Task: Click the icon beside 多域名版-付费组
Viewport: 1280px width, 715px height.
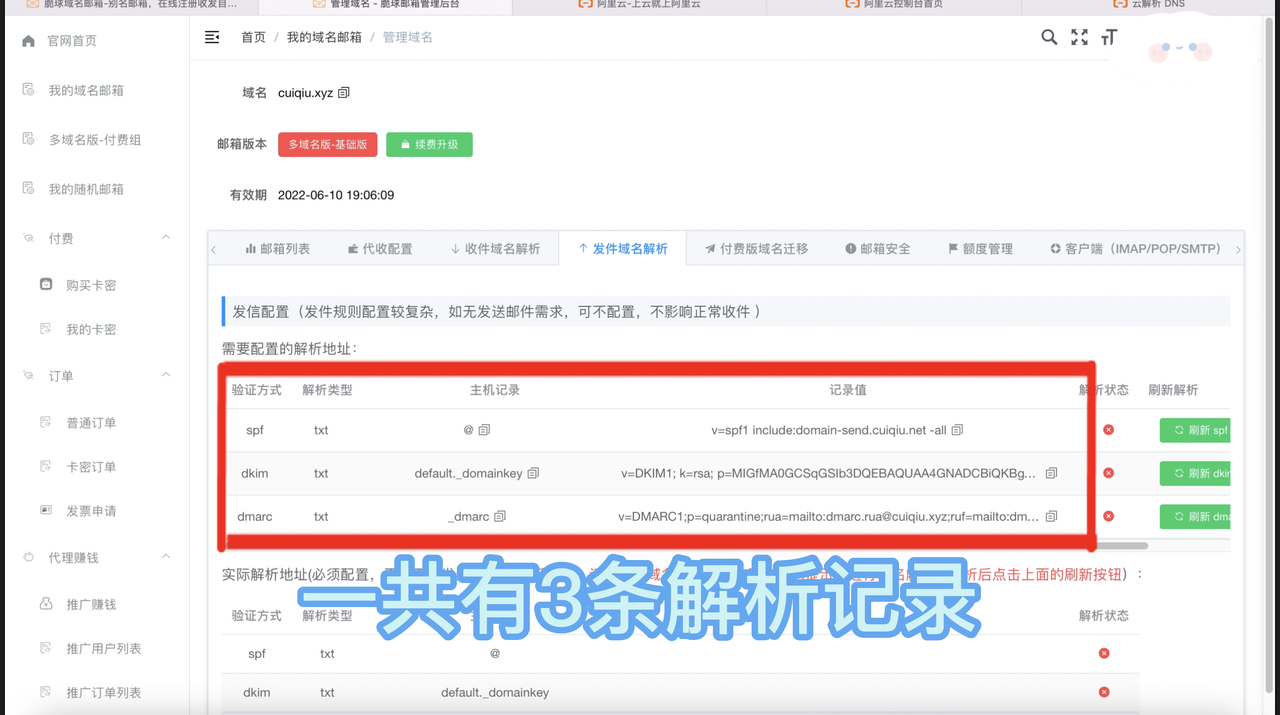Action: (28, 139)
